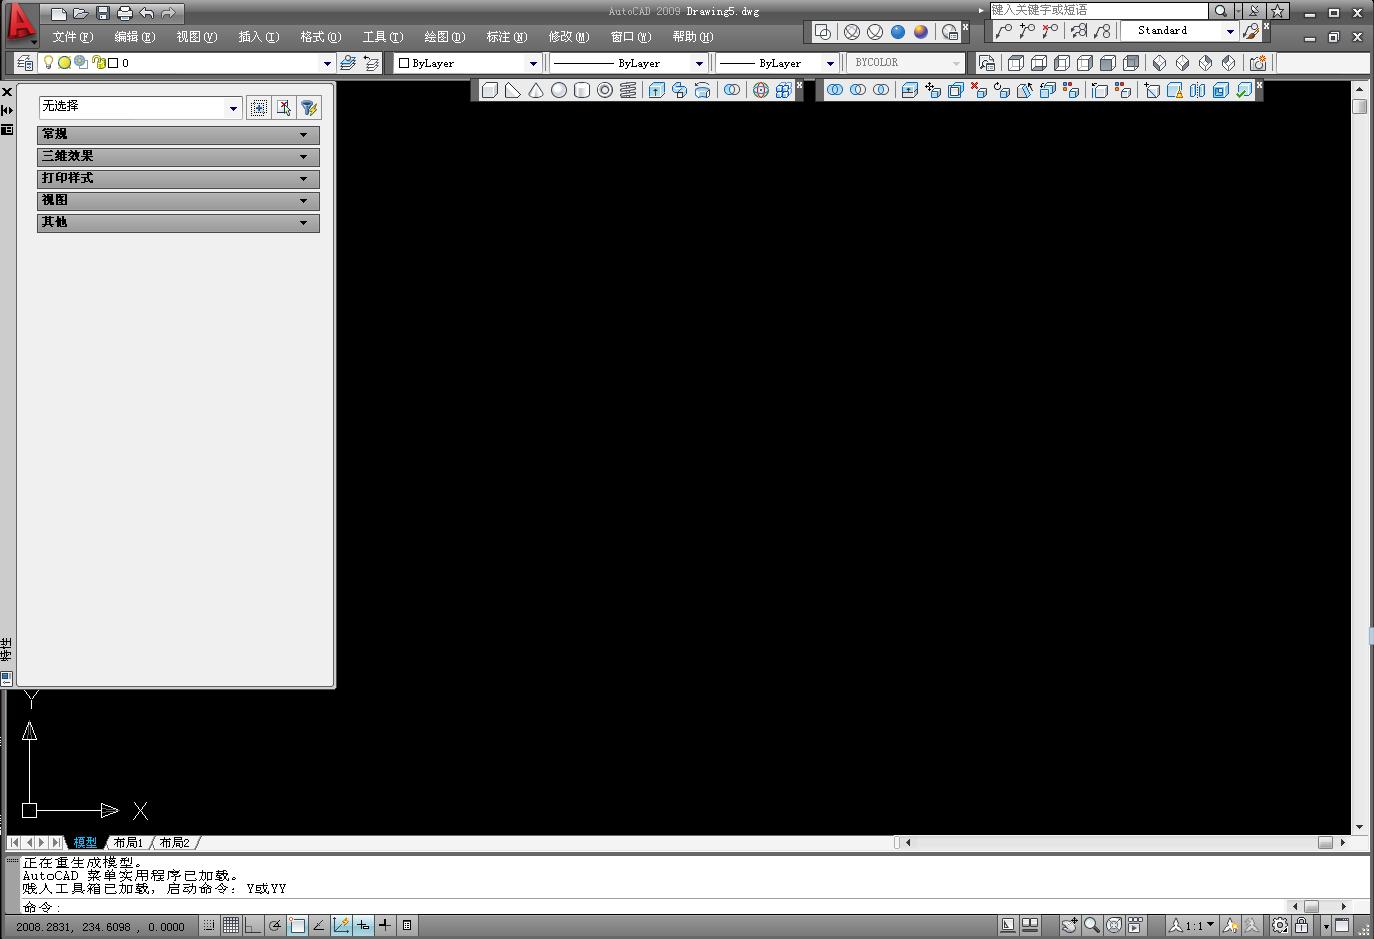Click the Create Camera icon in view toolbar

point(1258,63)
